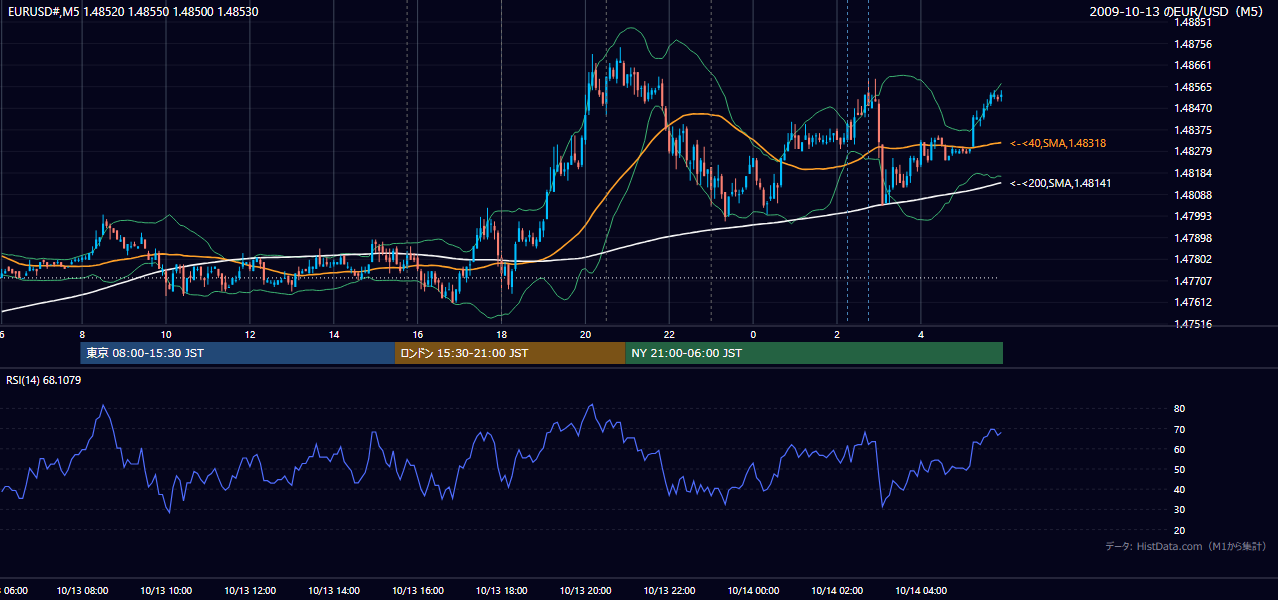The height and width of the screenshot is (600, 1278).
Task: Click price axis value 1.48661
Action: coord(1193,65)
